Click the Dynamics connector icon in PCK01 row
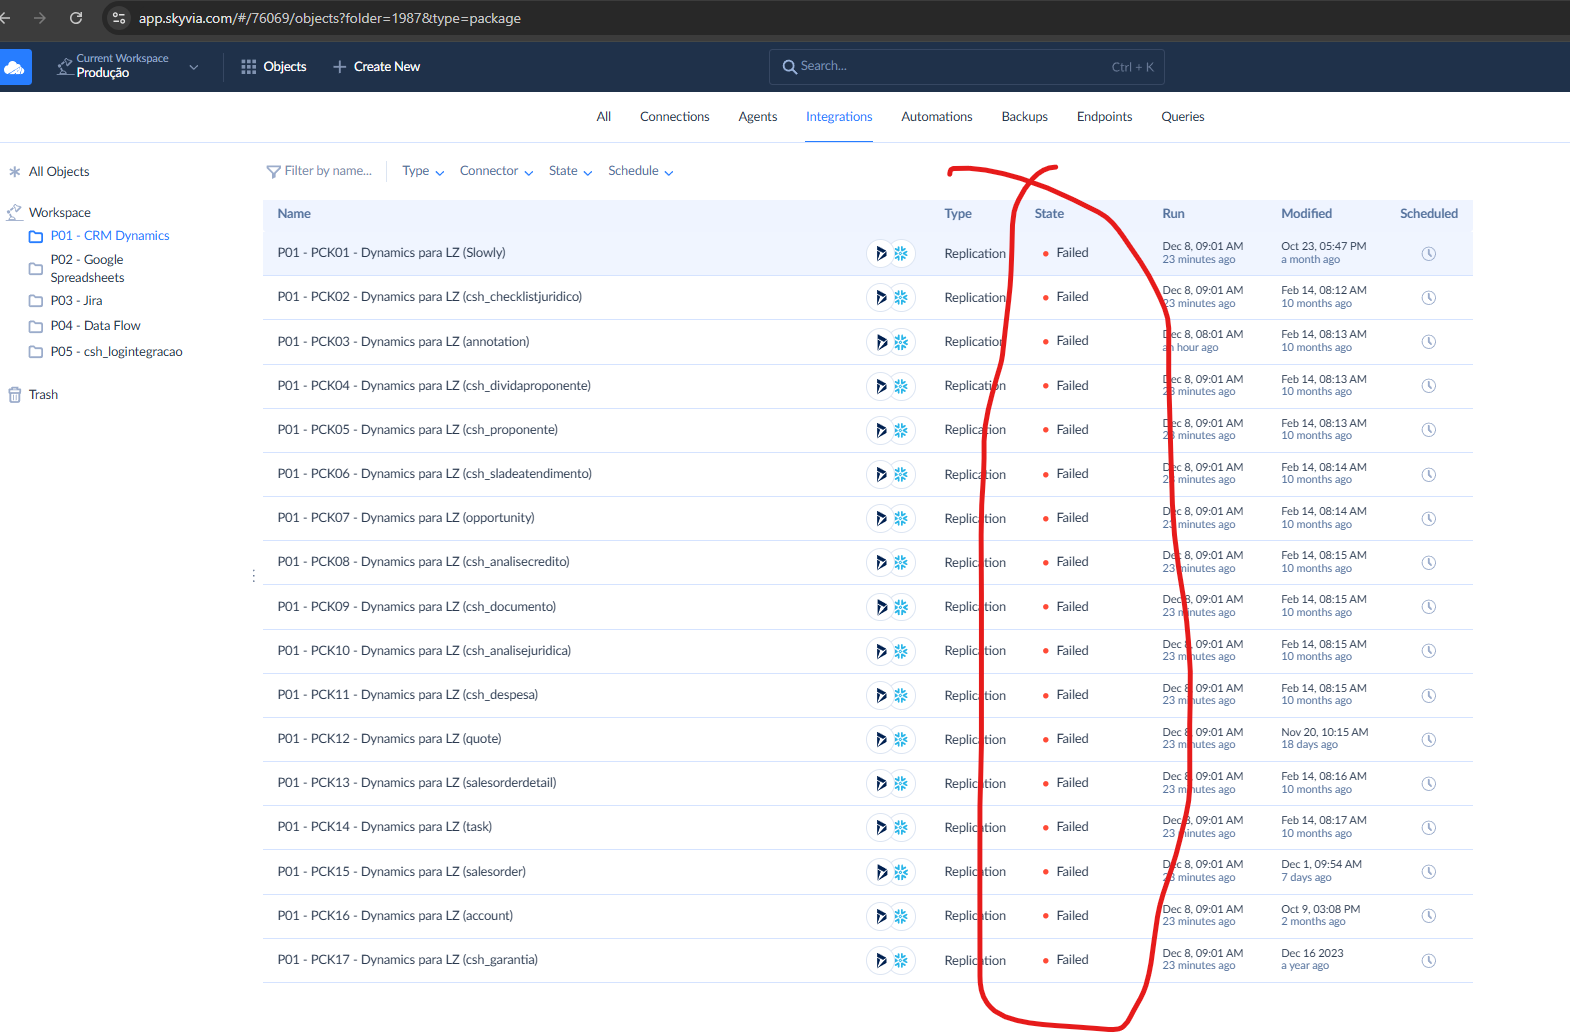This screenshot has width=1570, height=1034. (880, 254)
